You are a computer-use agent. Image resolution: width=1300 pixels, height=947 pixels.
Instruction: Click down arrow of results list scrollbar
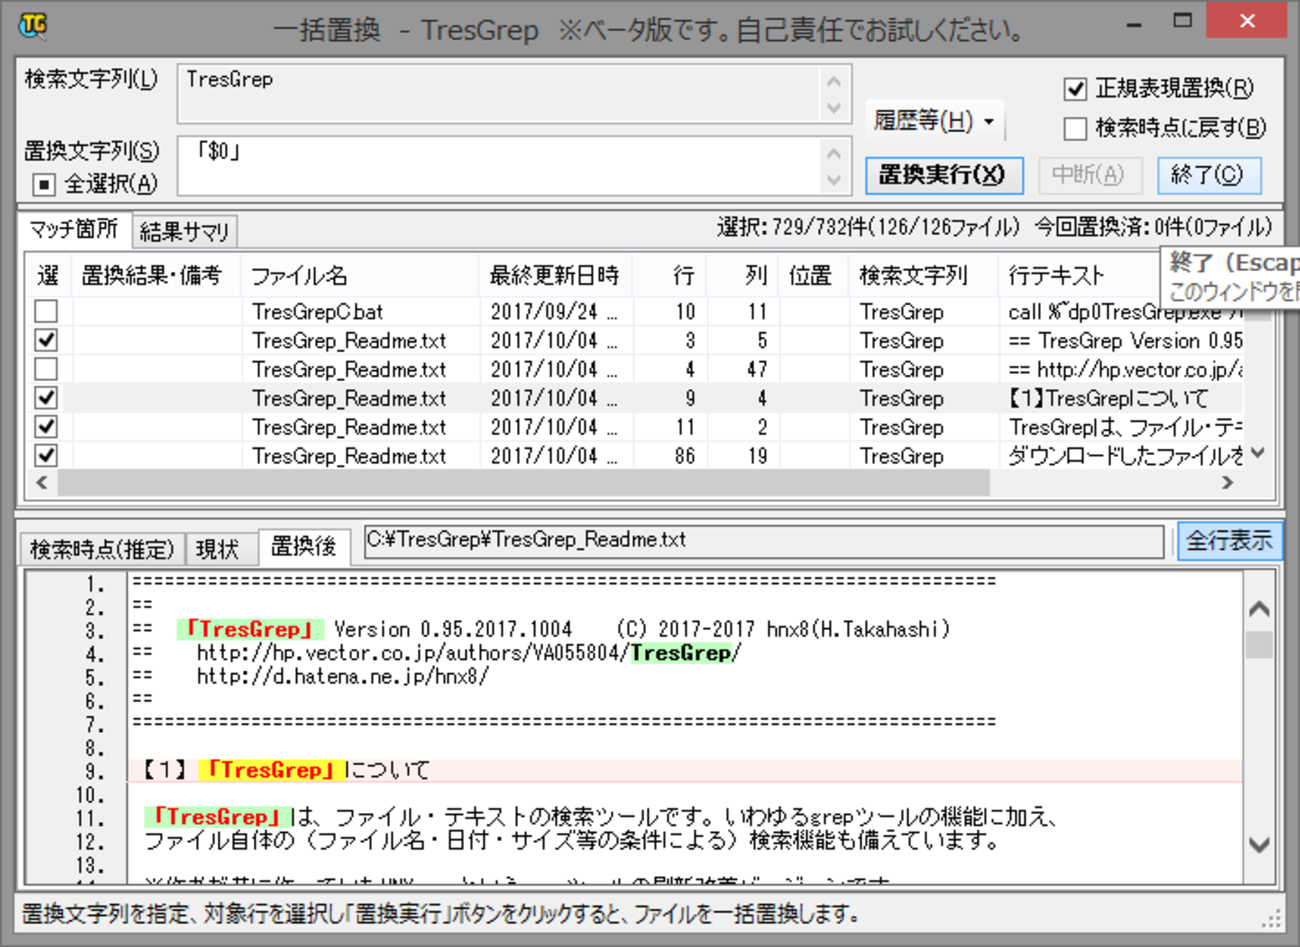tap(1258, 453)
